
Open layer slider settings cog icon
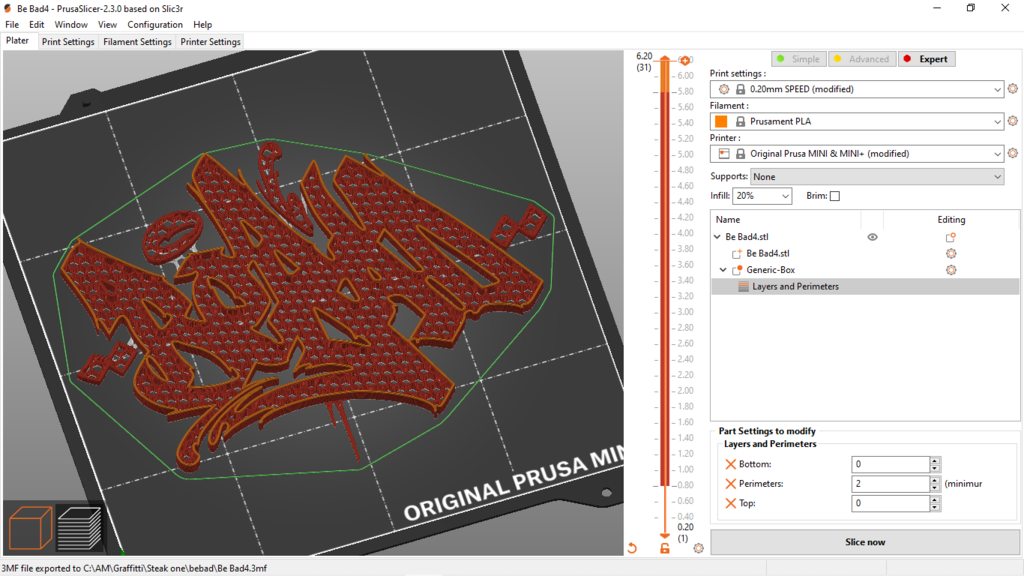698,548
